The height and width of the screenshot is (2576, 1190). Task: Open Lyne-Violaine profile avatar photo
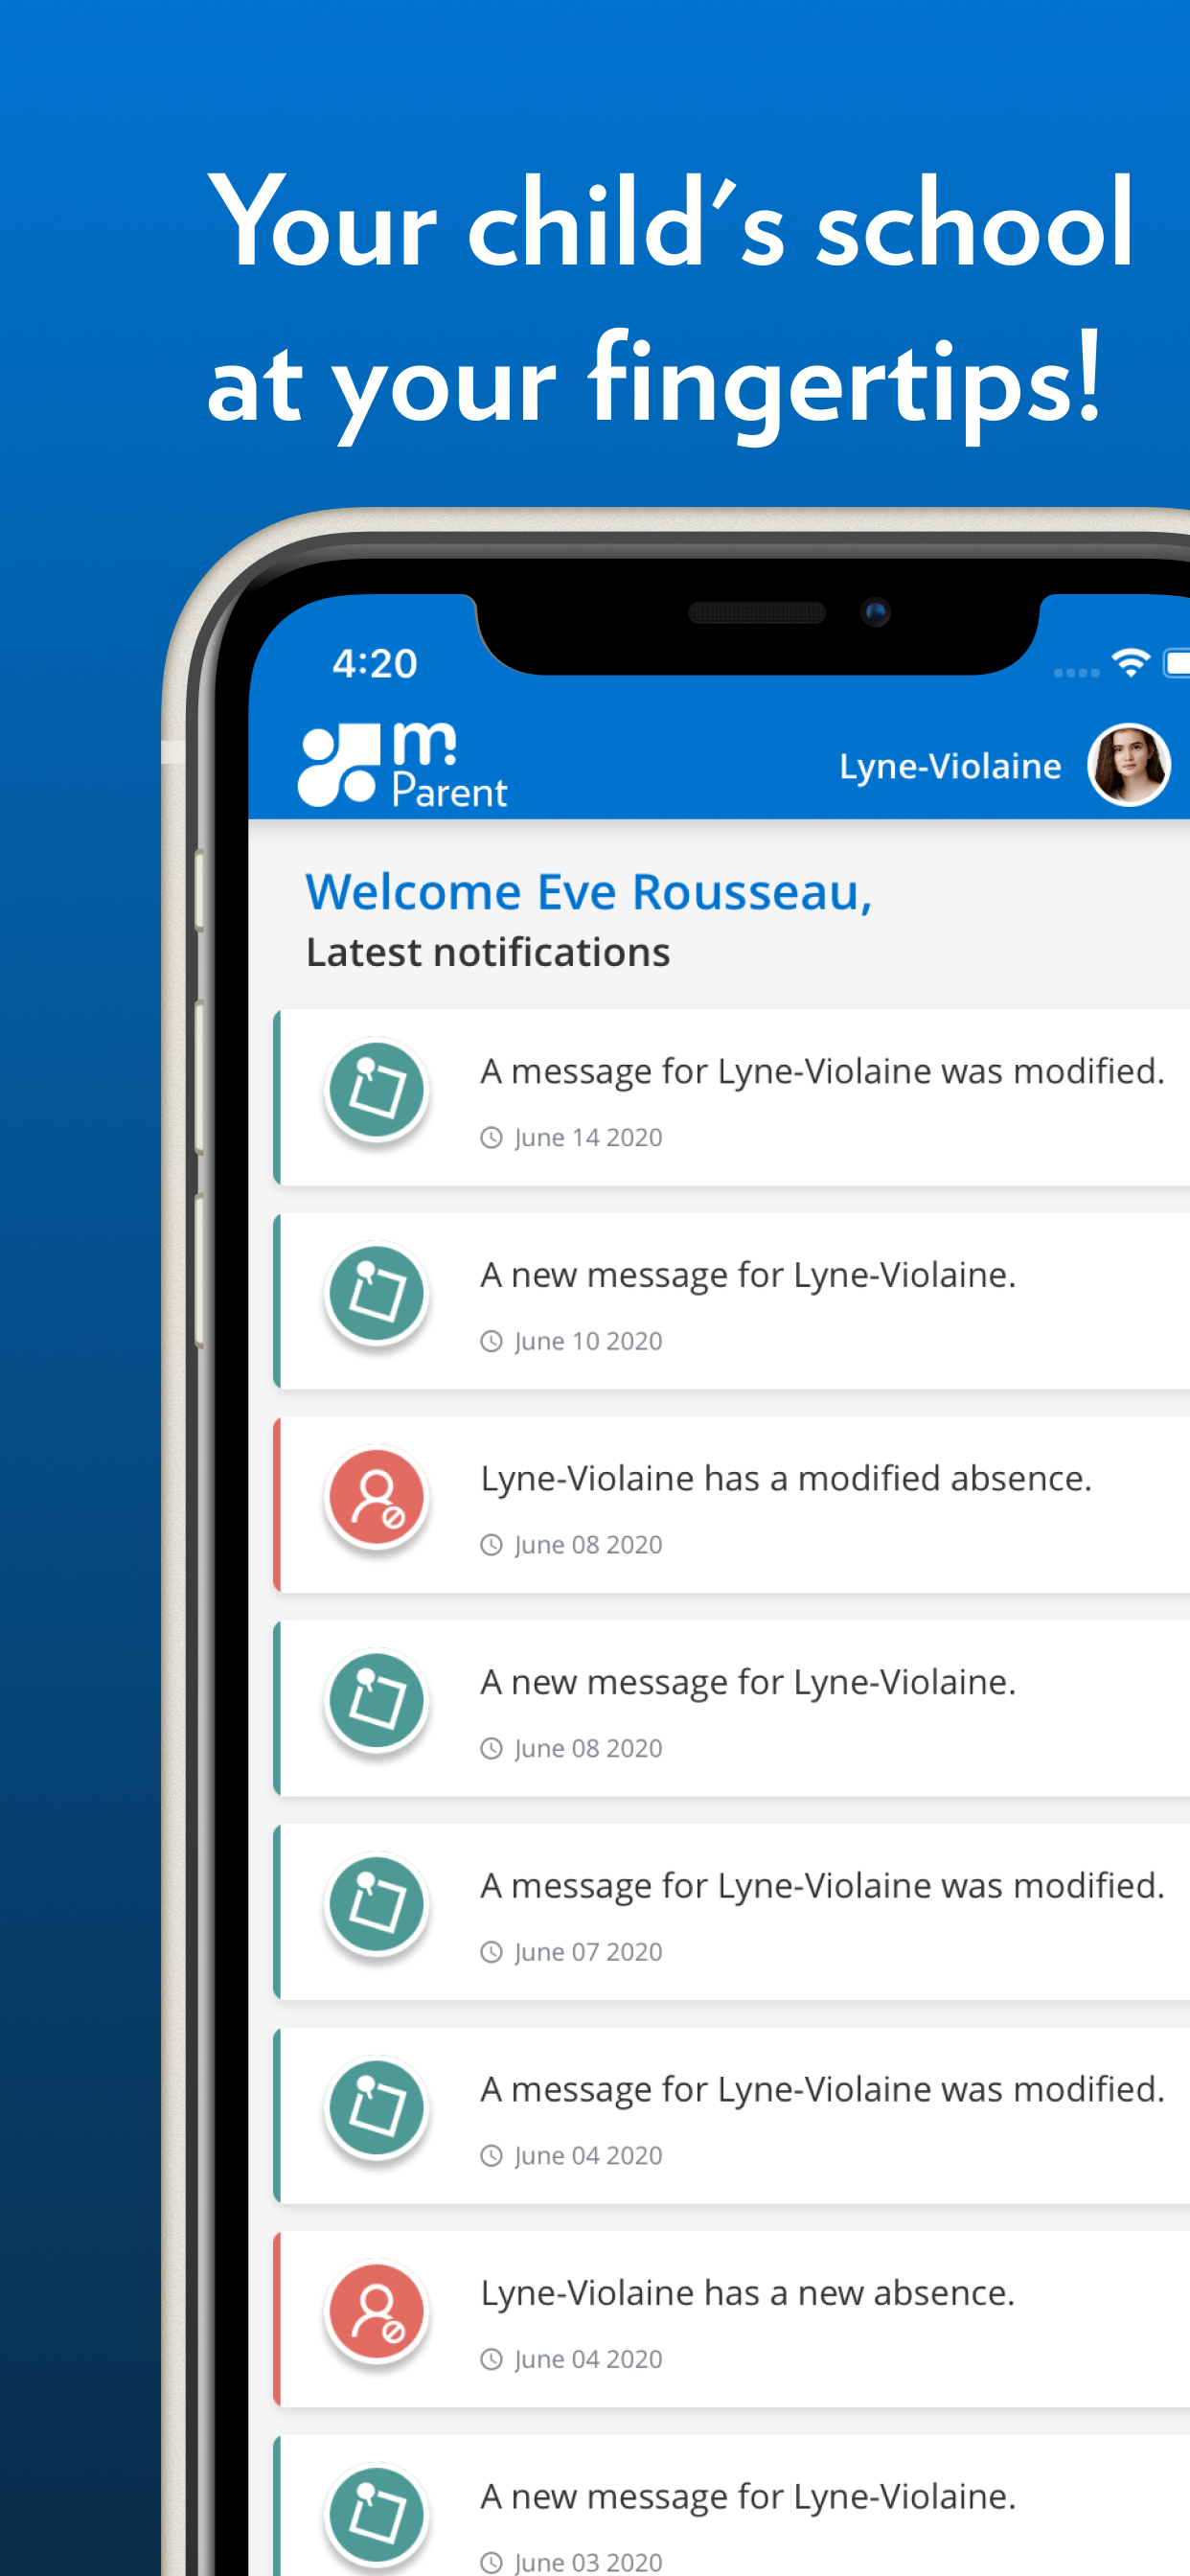click(x=1129, y=765)
